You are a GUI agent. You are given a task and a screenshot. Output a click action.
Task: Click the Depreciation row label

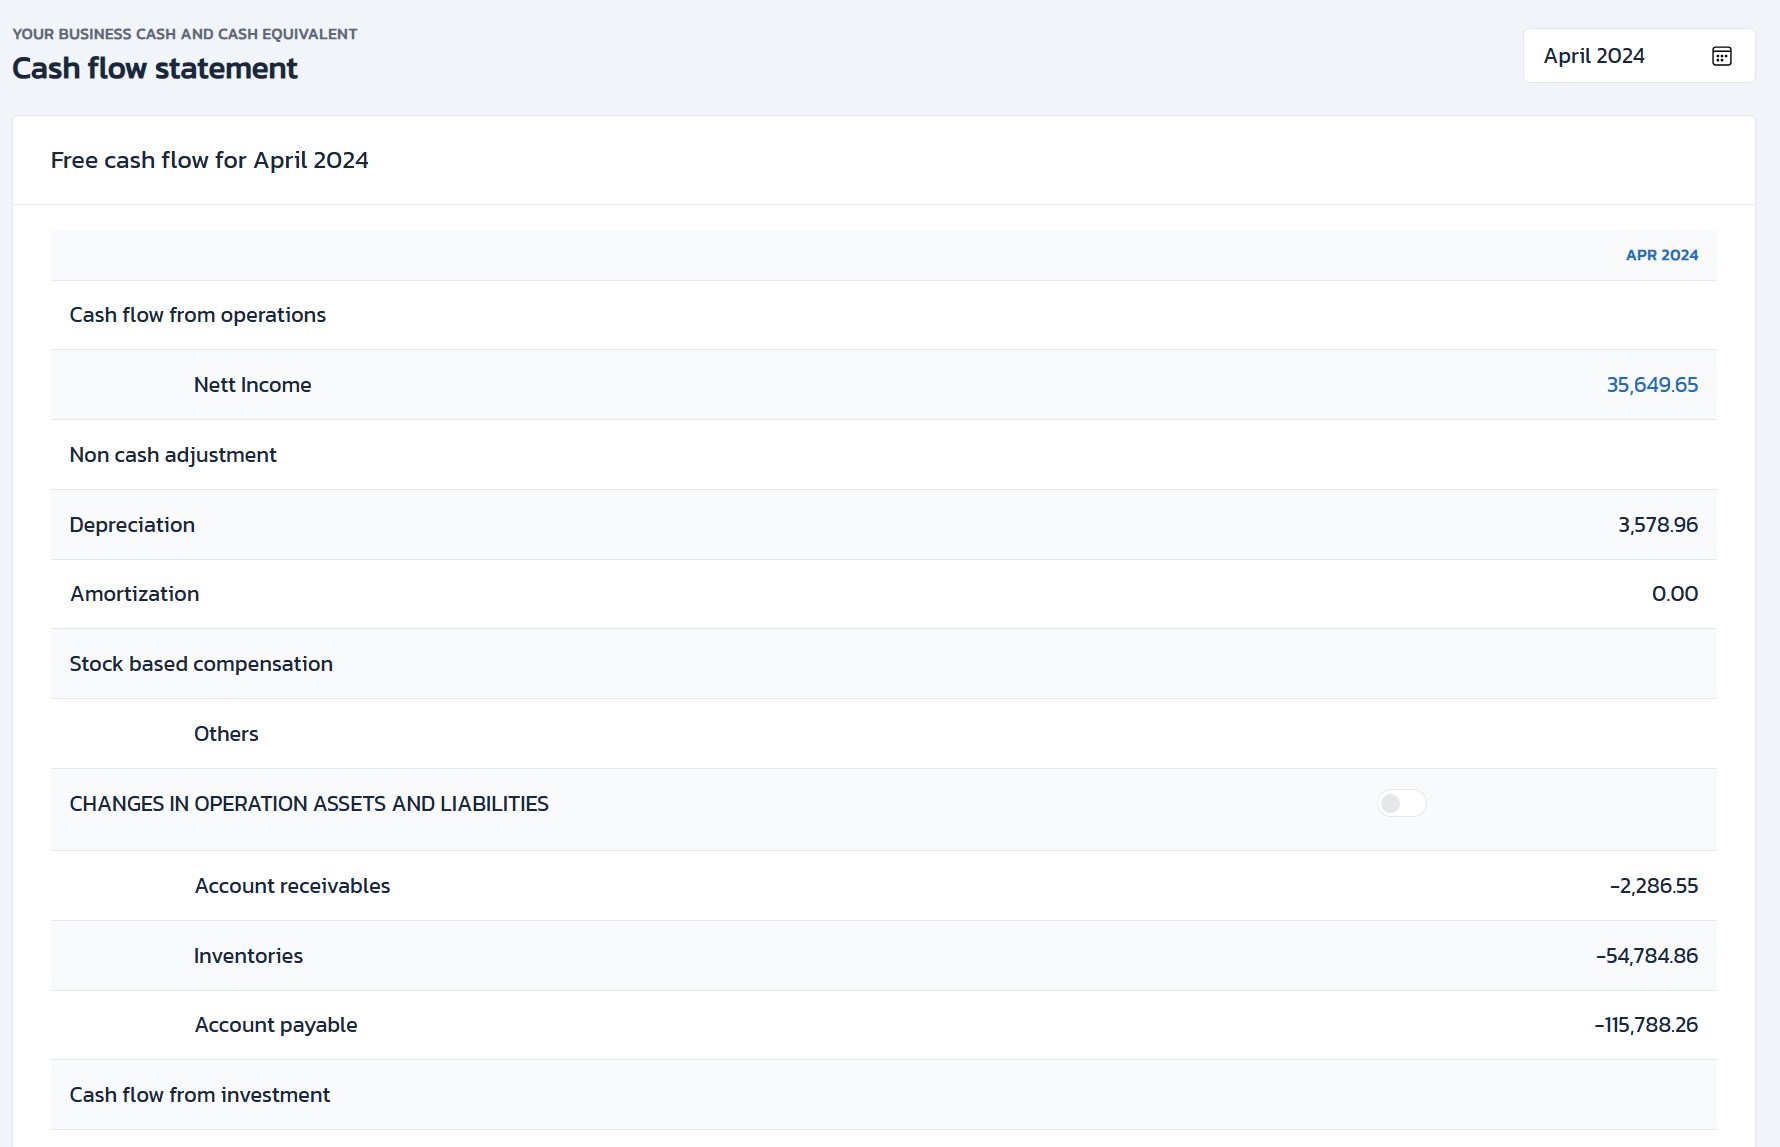click(x=132, y=525)
